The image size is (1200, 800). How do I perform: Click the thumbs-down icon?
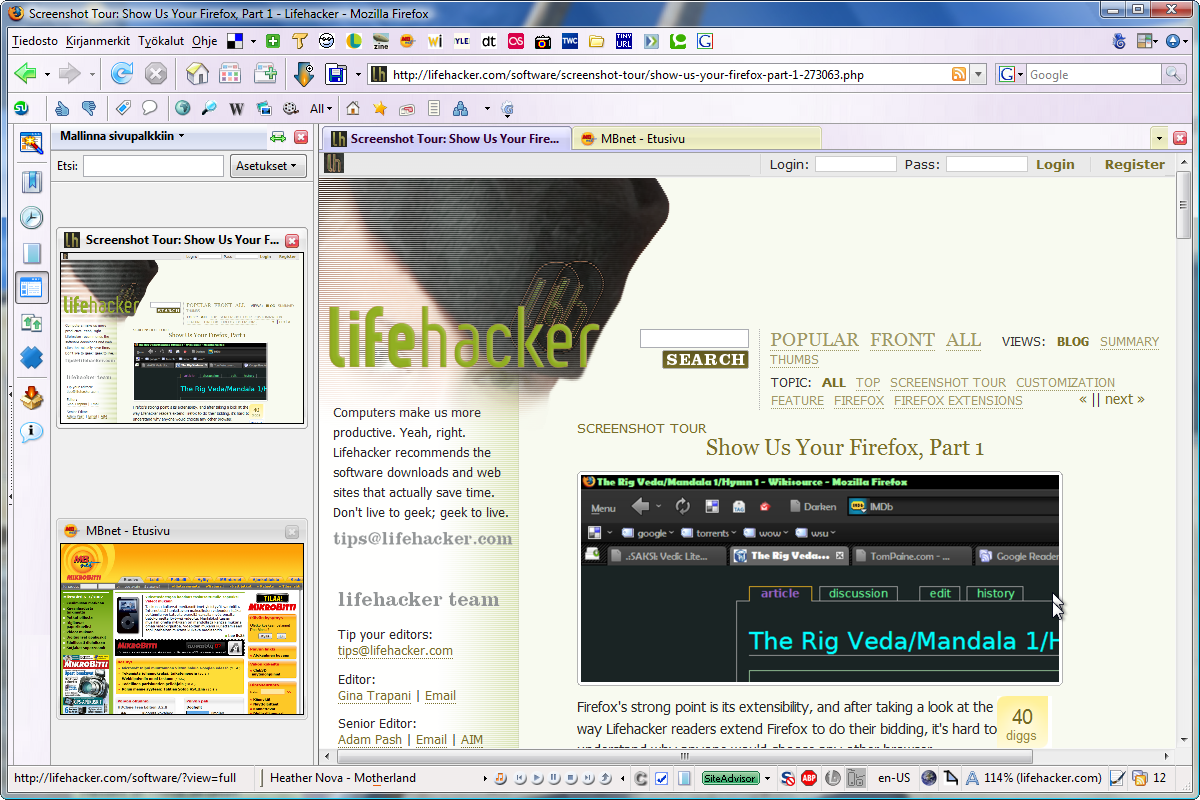click(x=88, y=108)
